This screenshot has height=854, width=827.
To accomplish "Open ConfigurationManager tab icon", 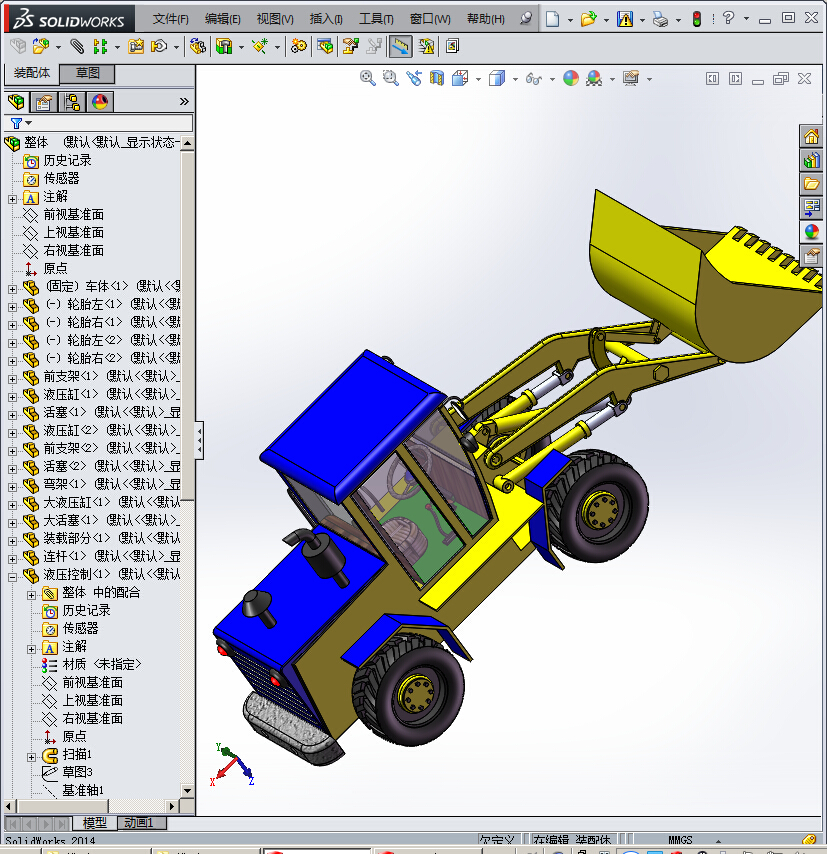I will point(72,101).
